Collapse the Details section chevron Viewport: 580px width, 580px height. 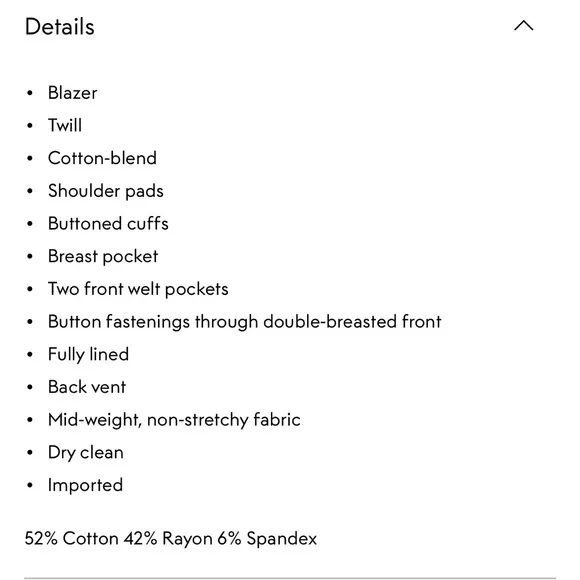(x=523, y=26)
